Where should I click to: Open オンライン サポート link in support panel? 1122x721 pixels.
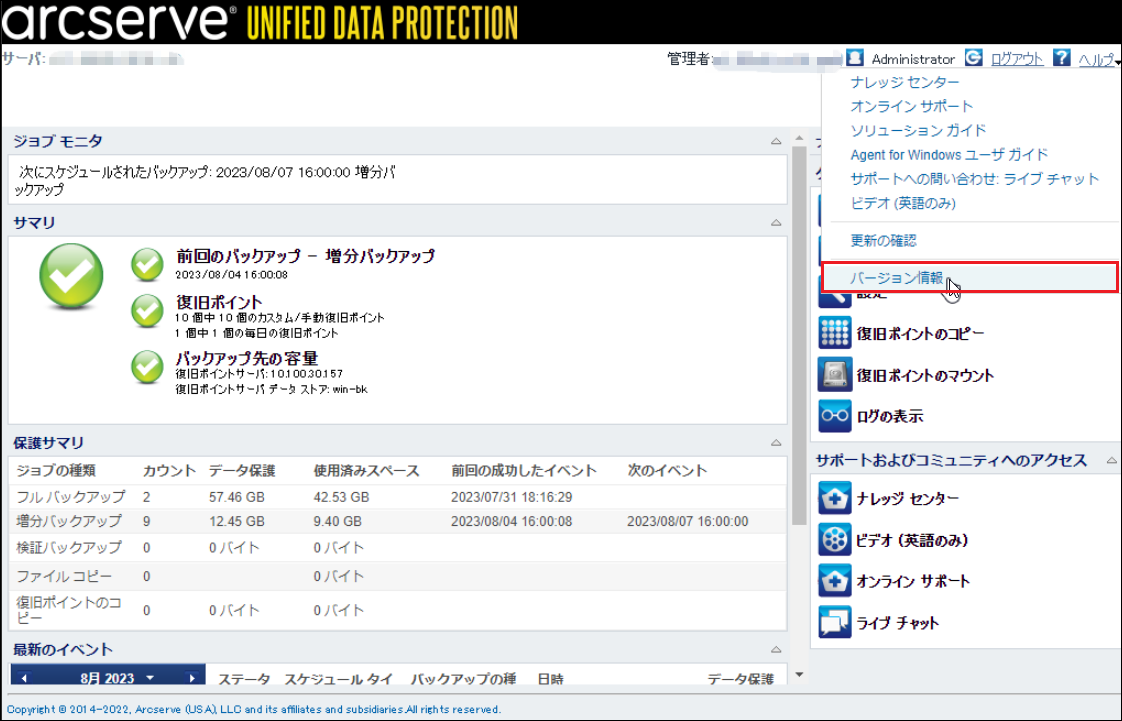click(913, 582)
